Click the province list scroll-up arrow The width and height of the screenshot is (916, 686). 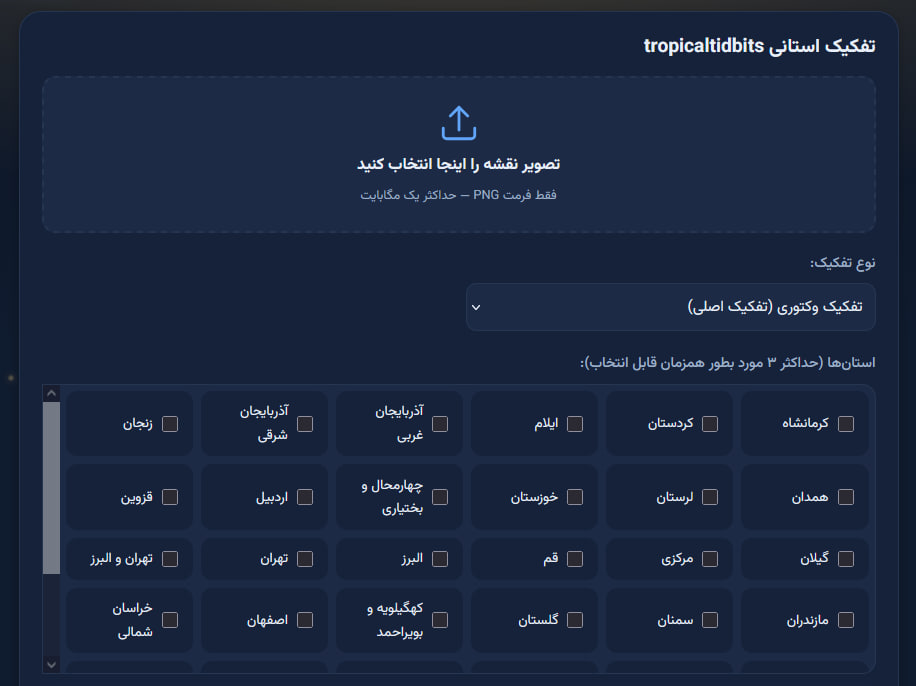pos(51,393)
